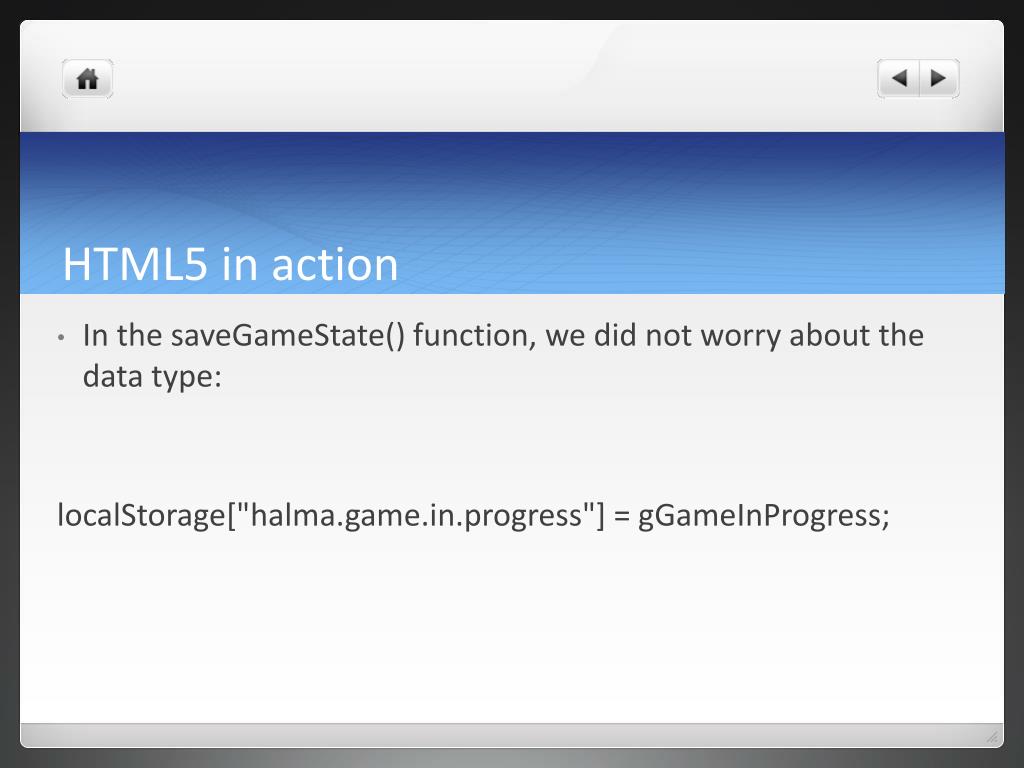Click the localStorage keyword in code line
Viewport: 1024px width, 768px height.
141,515
